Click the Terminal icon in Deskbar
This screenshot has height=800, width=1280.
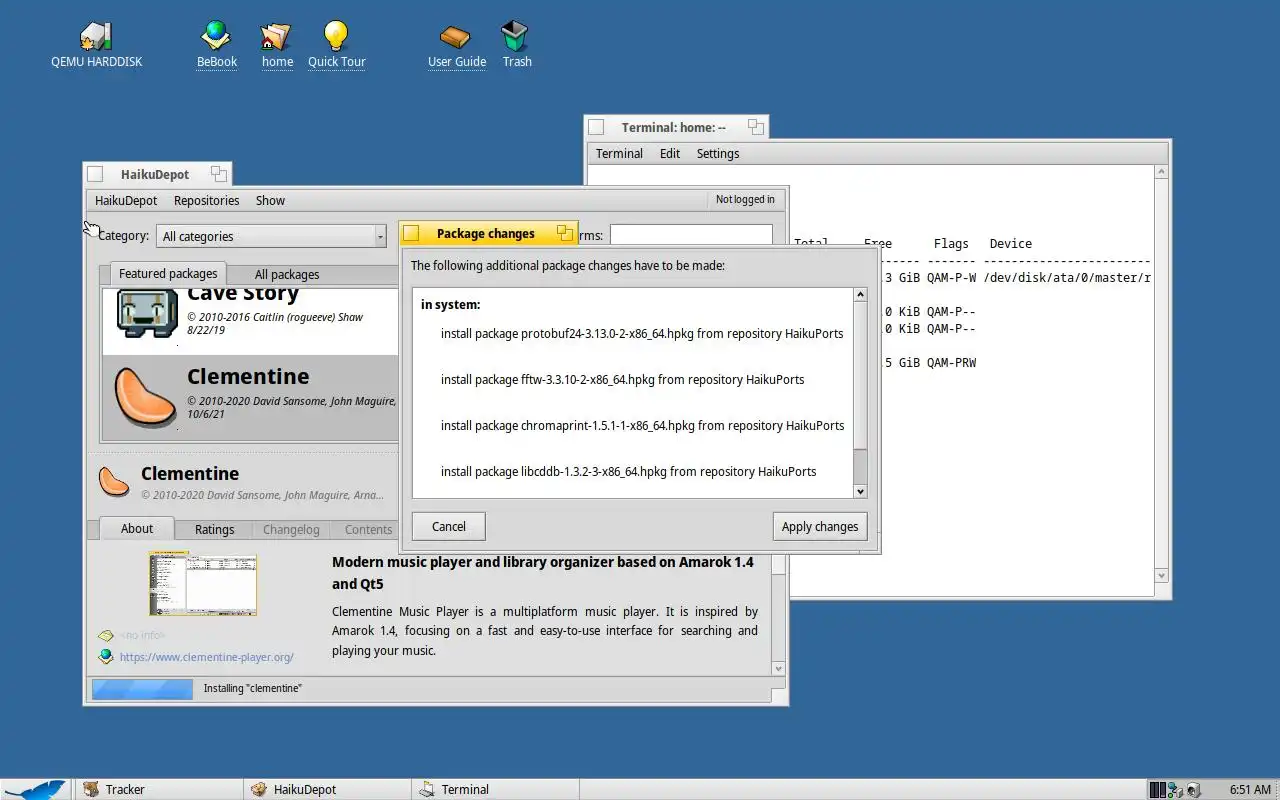click(x=427, y=789)
